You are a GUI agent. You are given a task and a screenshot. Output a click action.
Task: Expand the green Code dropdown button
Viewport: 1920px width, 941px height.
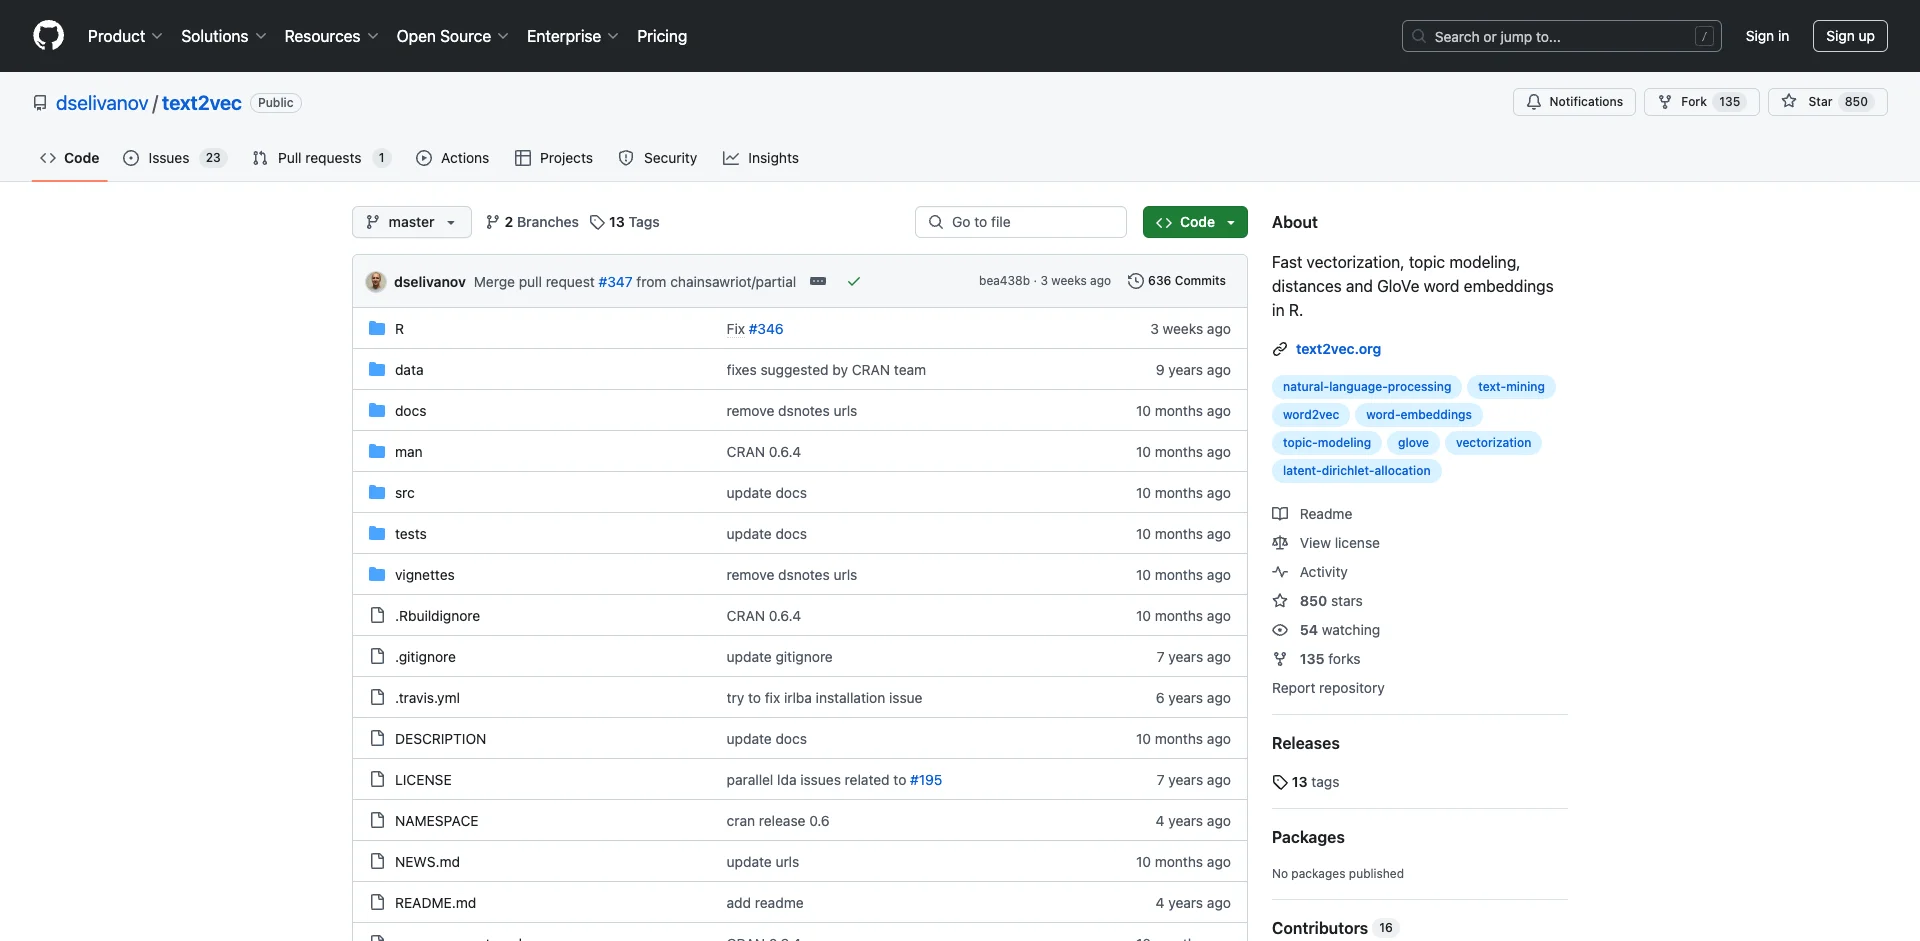tap(1195, 222)
